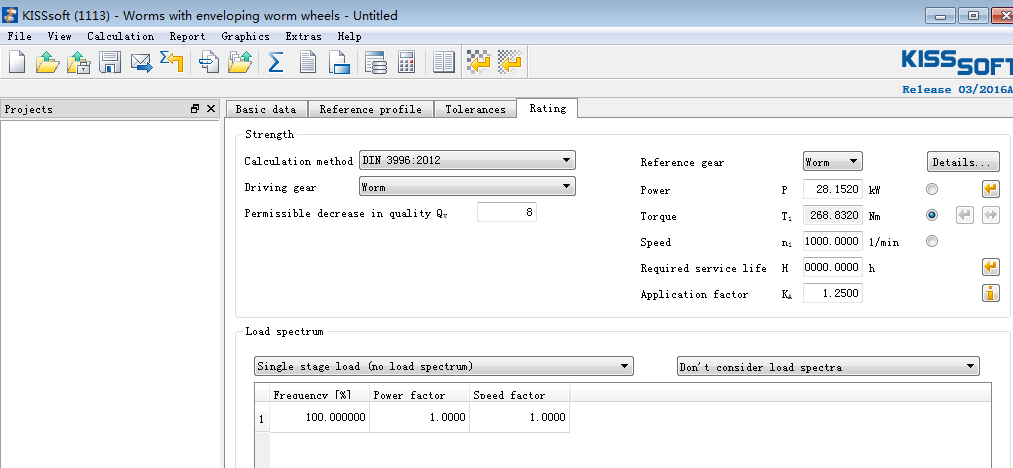Click the New file icon

(x=17, y=63)
